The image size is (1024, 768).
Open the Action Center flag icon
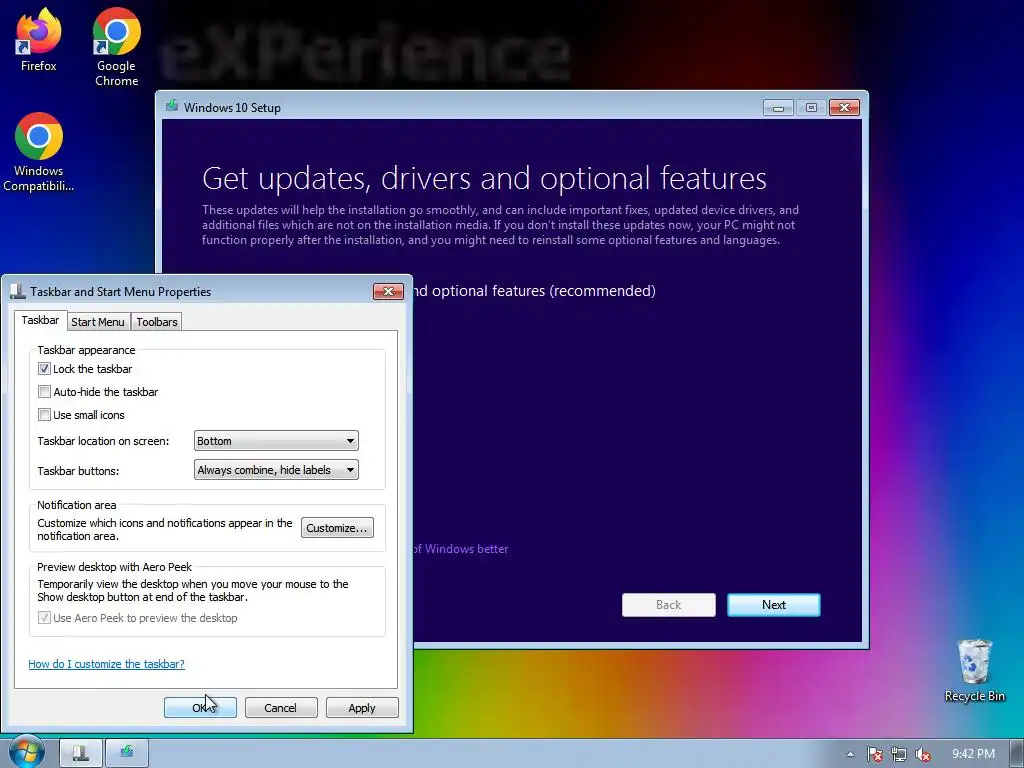(x=874, y=754)
